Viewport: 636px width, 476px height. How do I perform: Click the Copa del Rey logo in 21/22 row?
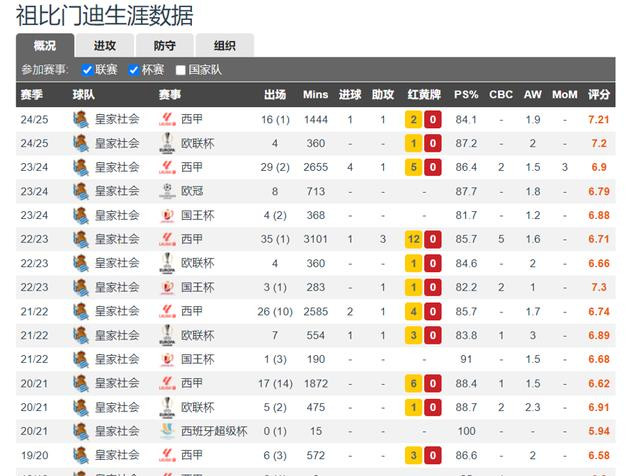click(167, 359)
